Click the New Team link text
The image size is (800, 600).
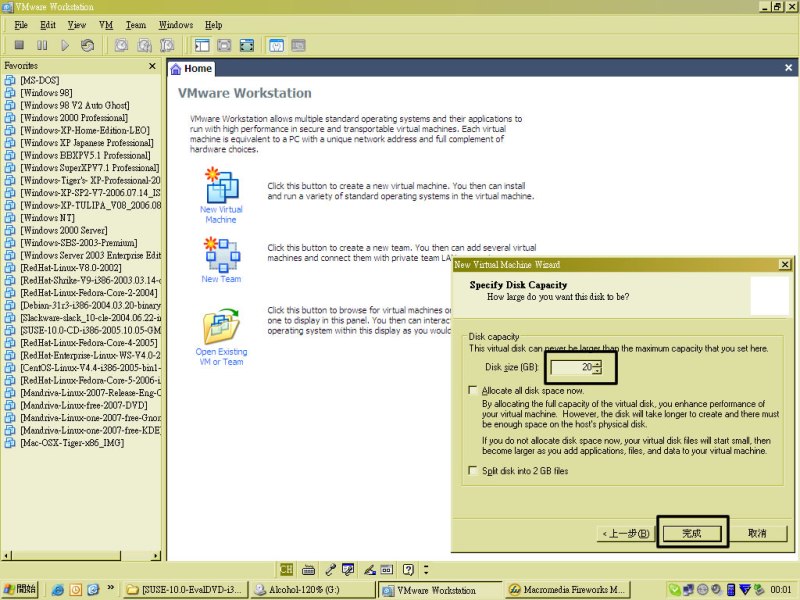[221, 279]
